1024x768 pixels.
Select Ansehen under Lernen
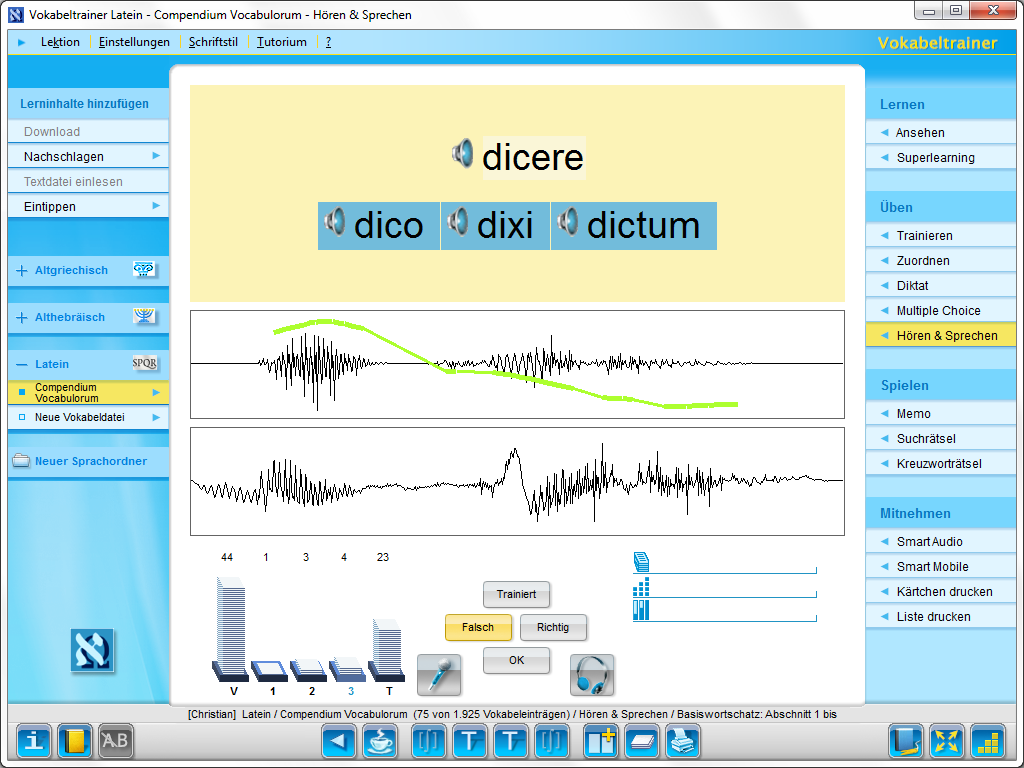click(x=940, y=133)
